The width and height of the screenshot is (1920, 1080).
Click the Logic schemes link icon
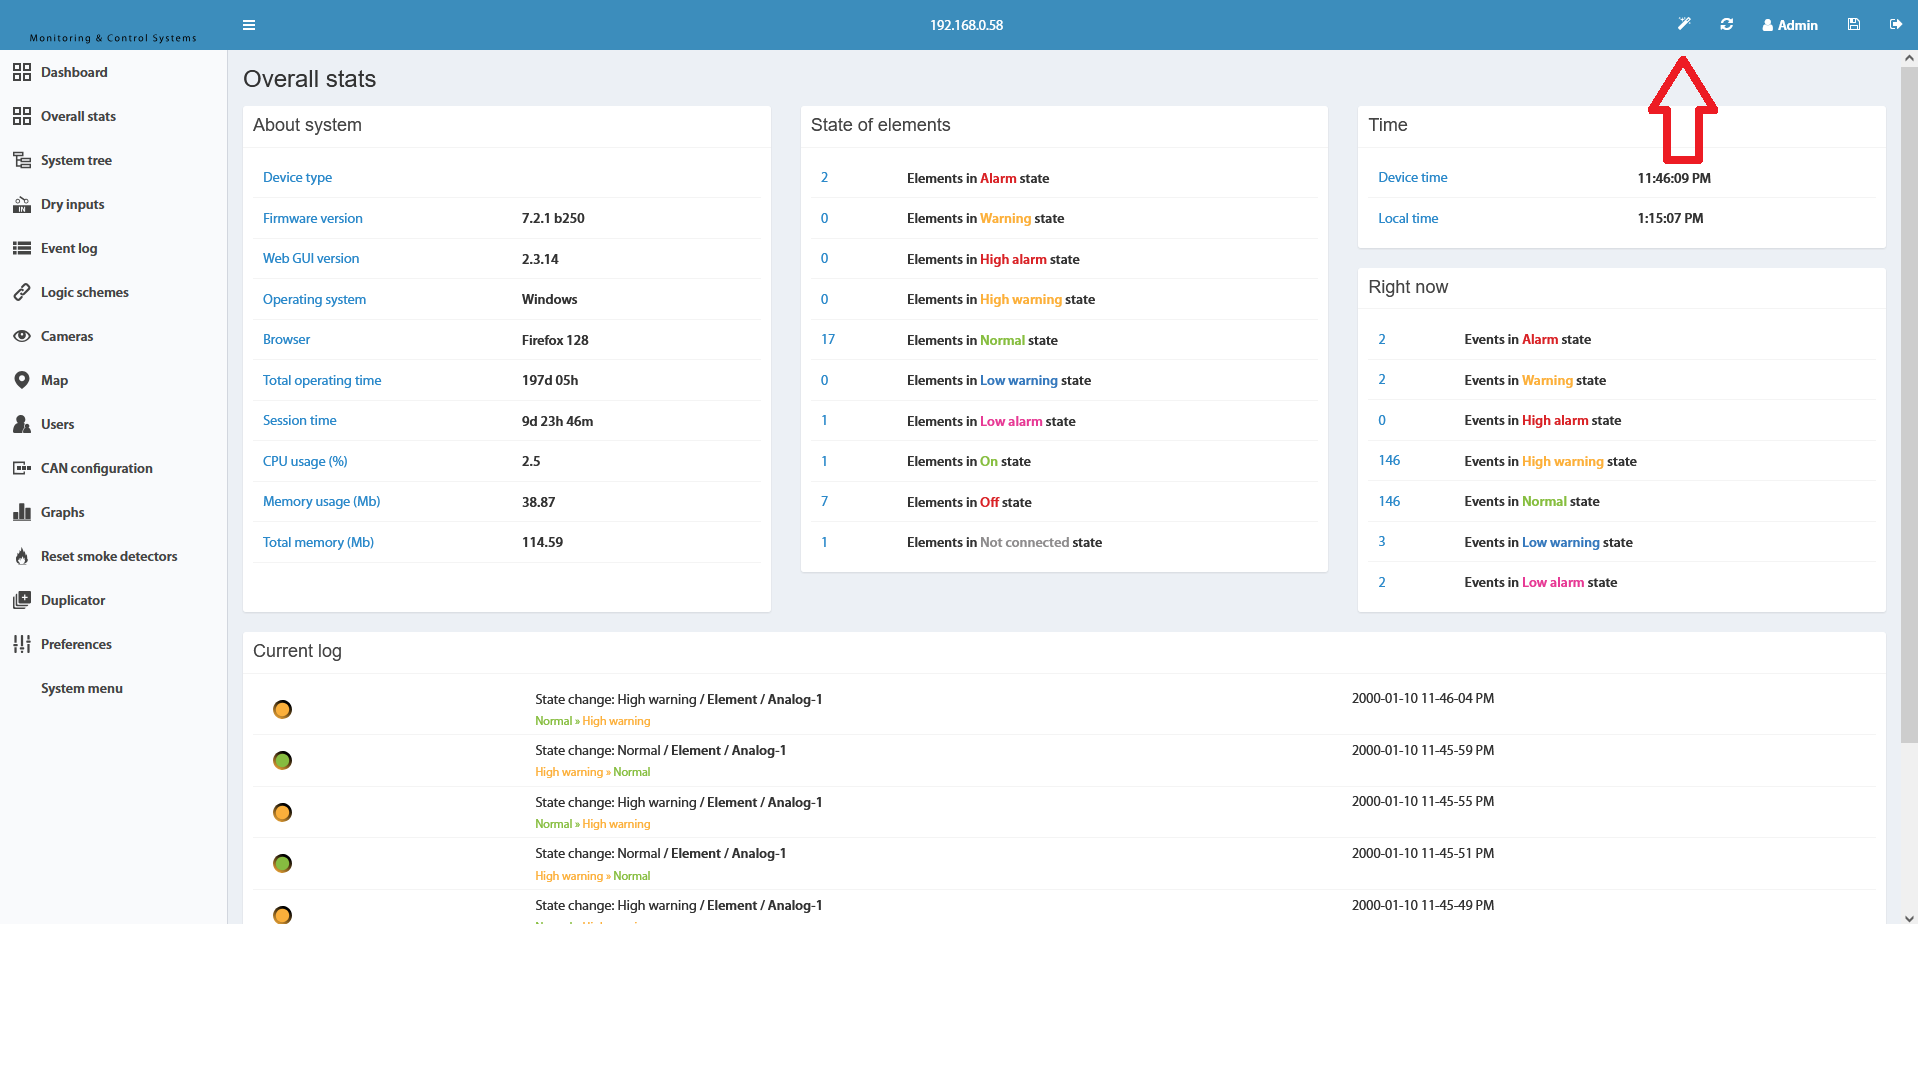click(22, 292)
